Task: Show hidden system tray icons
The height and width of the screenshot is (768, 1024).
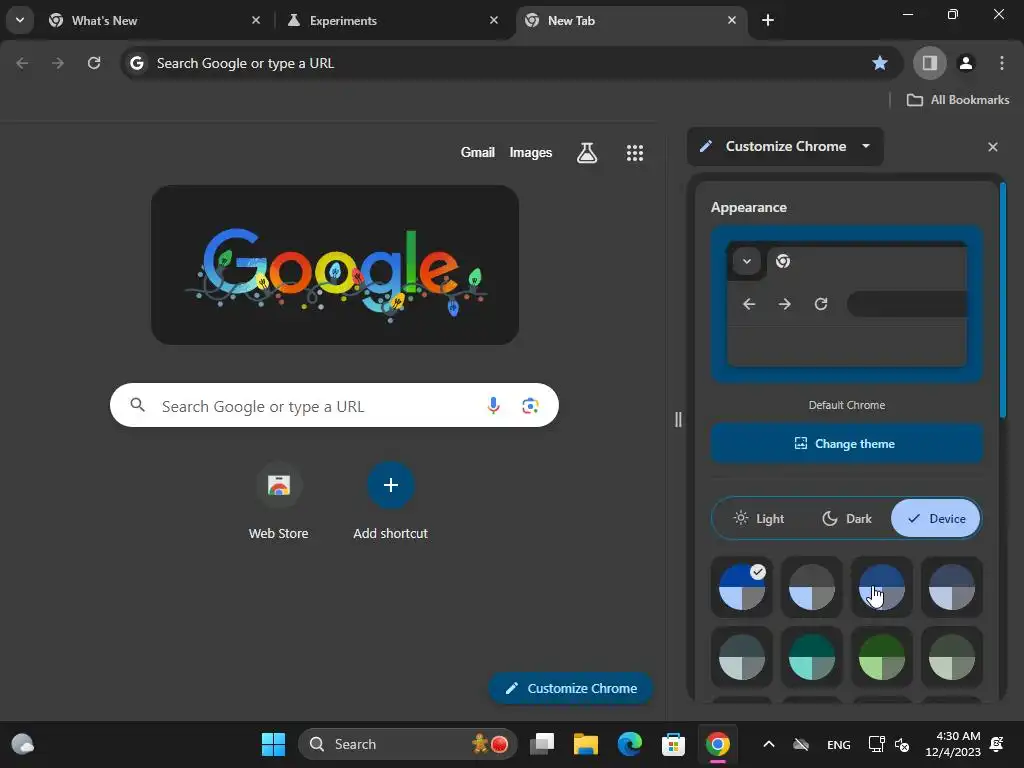Action: click(x=769, y=744)
